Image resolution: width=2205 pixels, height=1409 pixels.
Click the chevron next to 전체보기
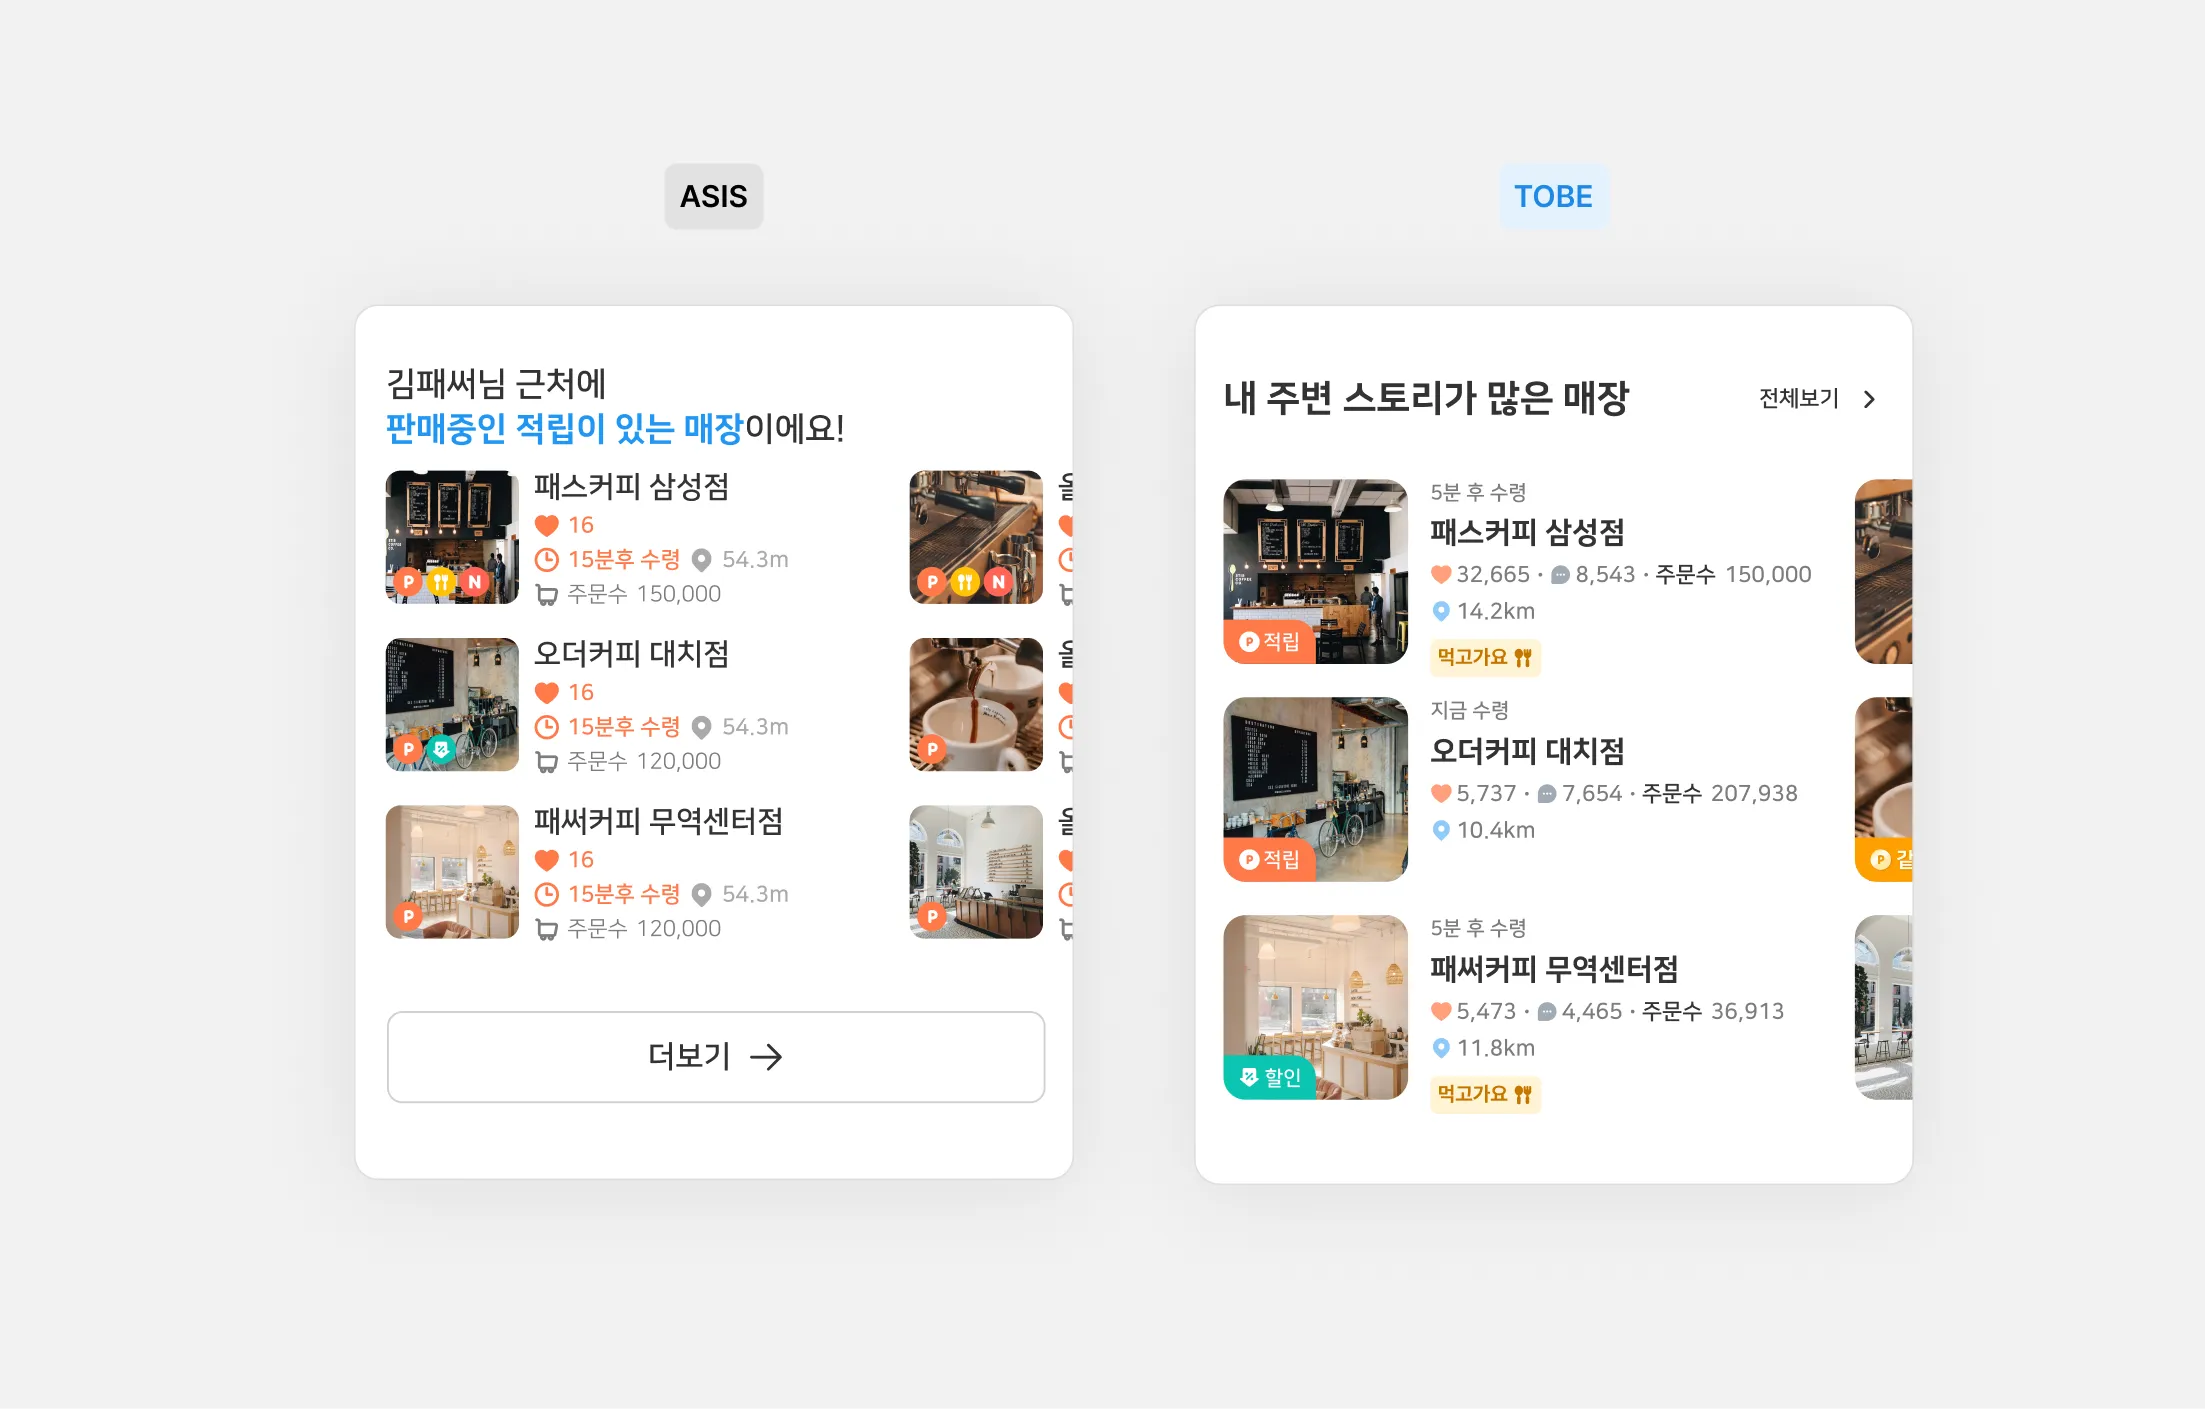point(1869,399)
